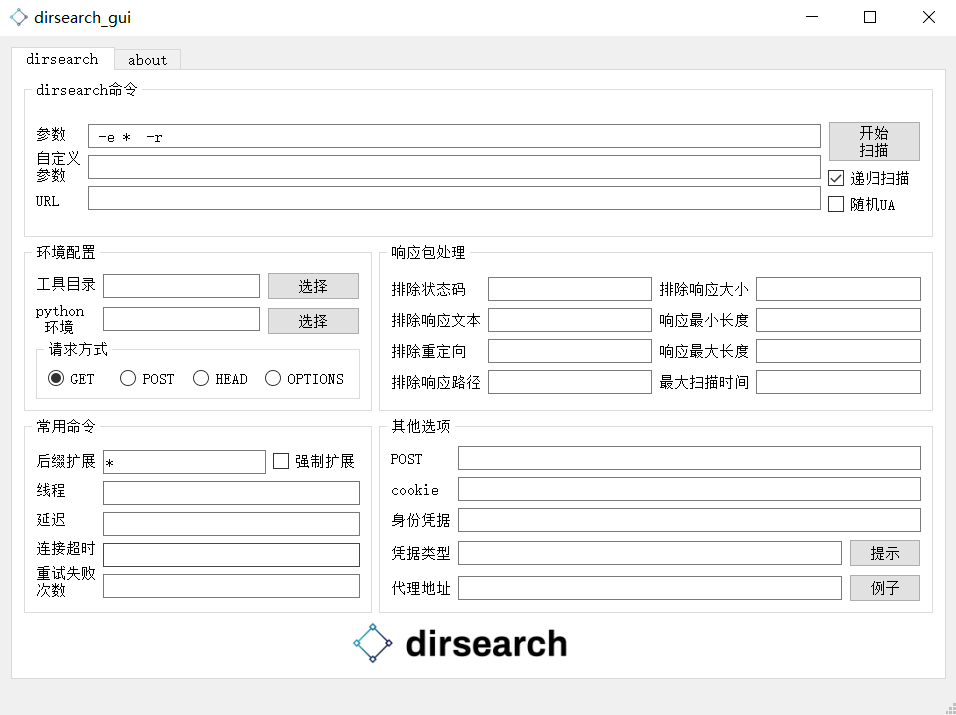Click the dirsearch logo at the bottom

click(460, 643)
